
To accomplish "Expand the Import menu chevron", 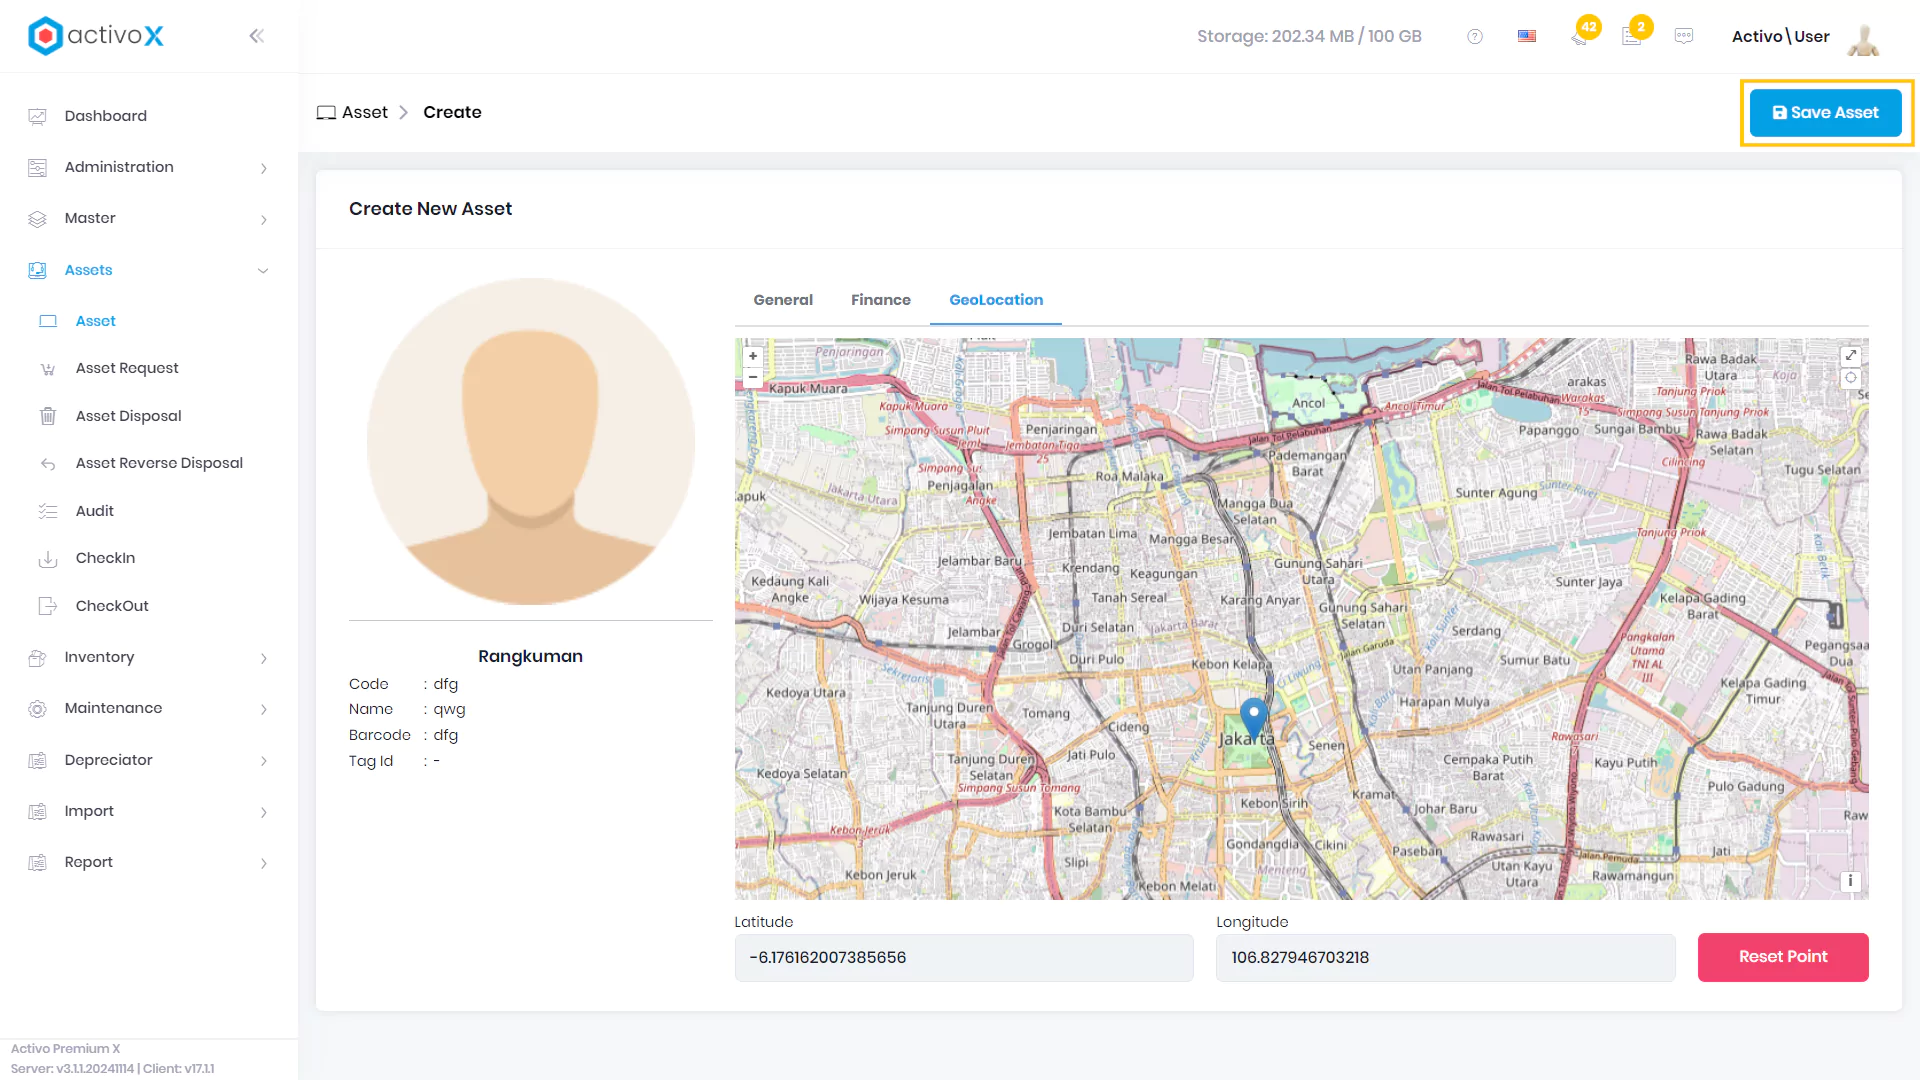I will (263, 812).
